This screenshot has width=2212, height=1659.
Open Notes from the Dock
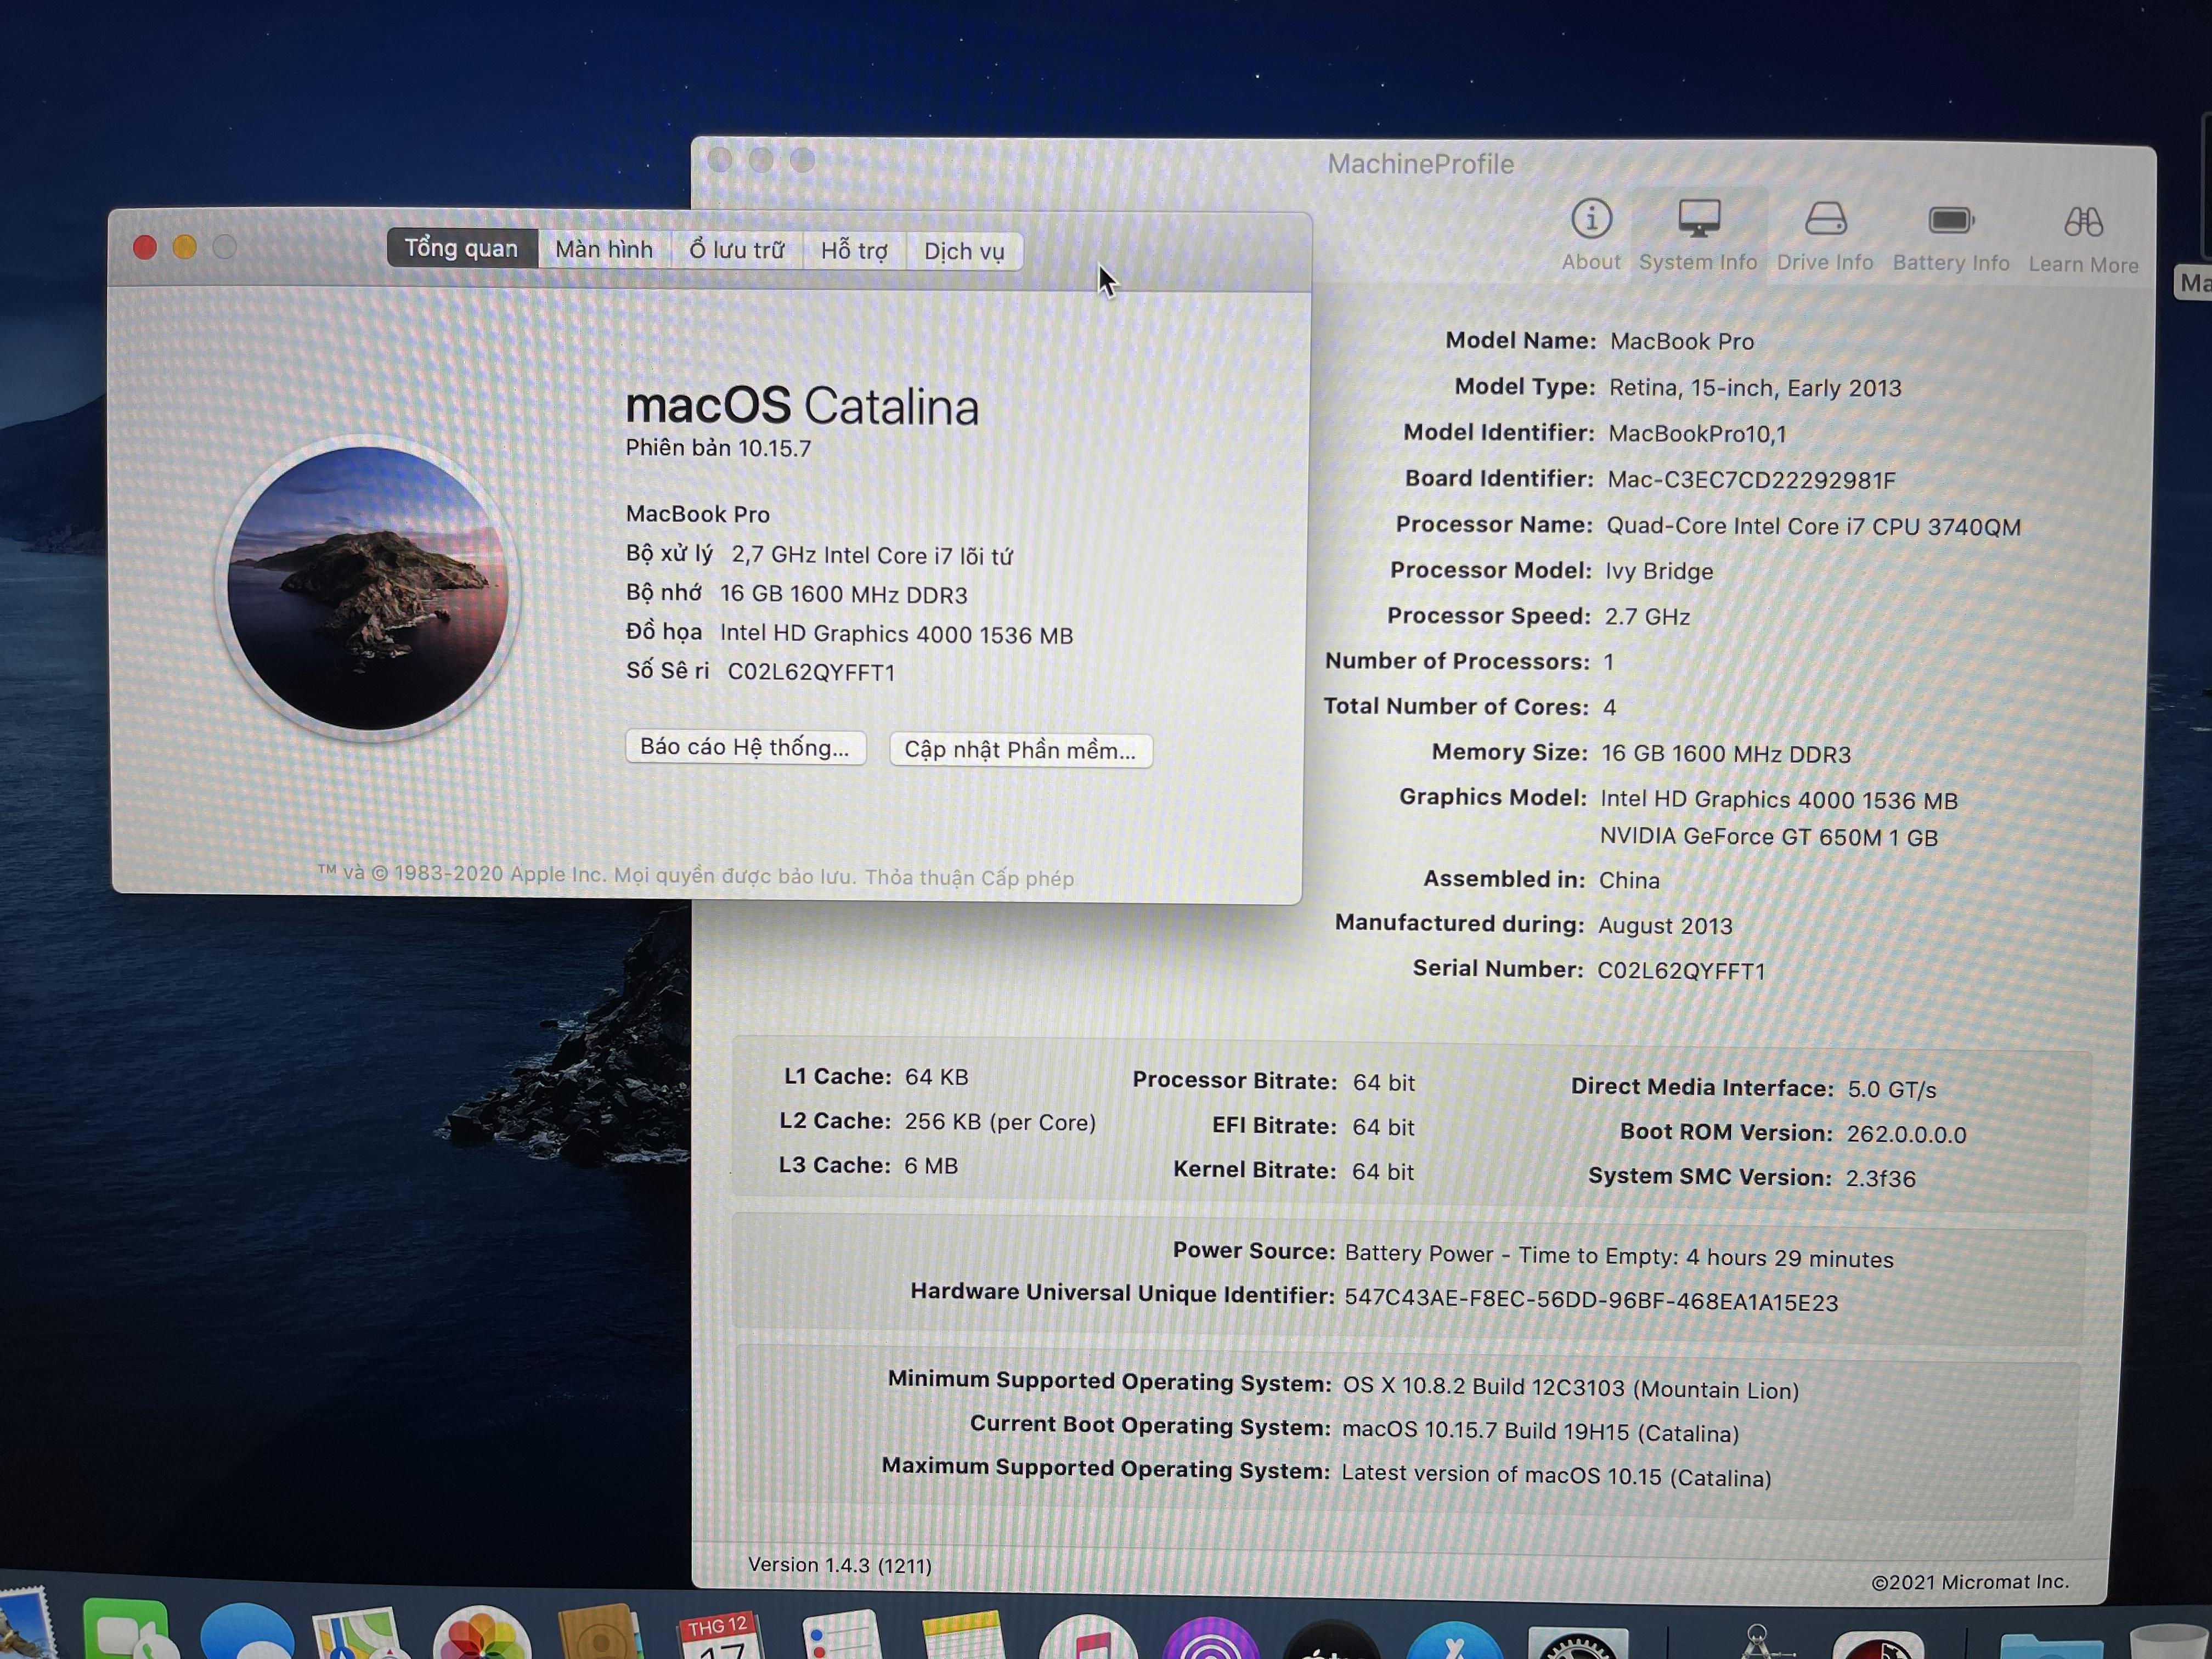962,1635
